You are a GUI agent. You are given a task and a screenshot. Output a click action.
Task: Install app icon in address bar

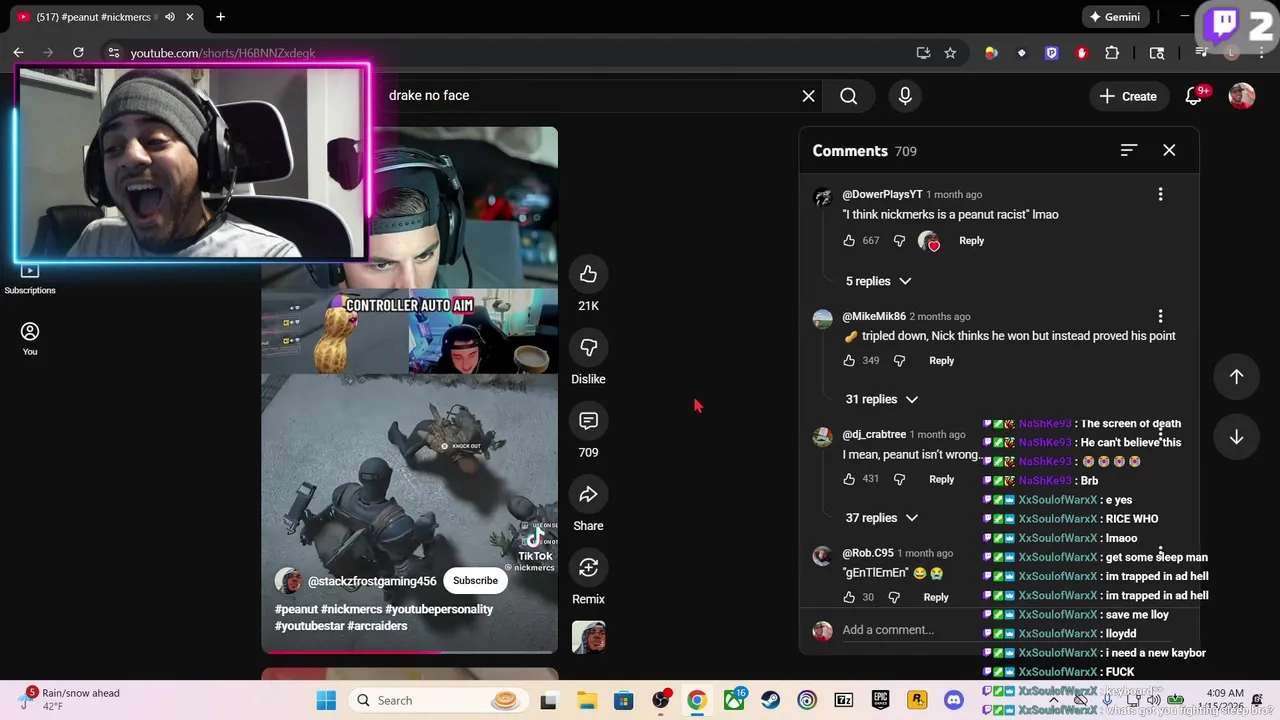[923, 53]
